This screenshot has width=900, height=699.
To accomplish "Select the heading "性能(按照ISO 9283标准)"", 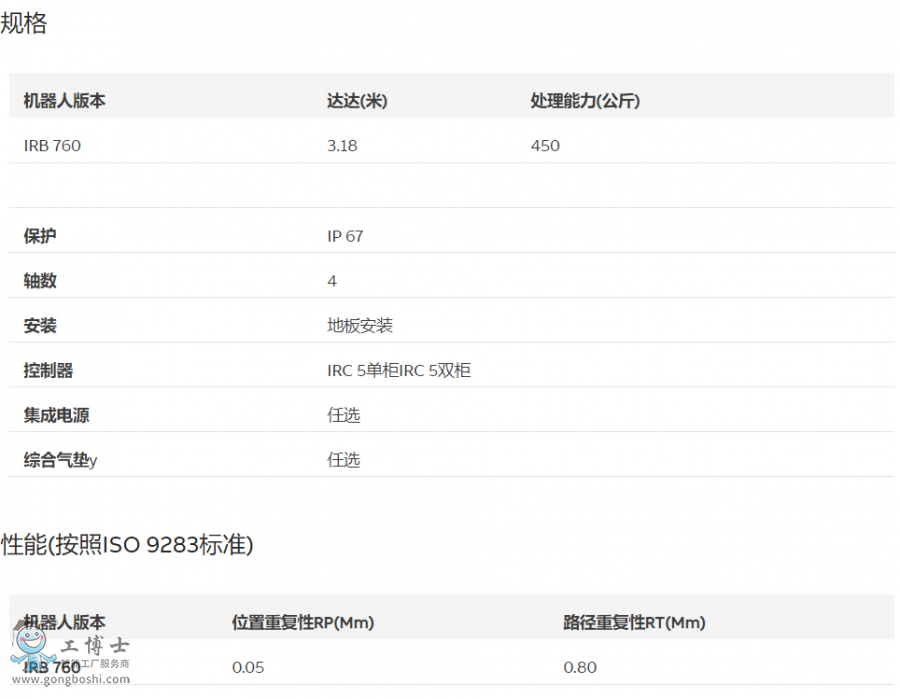I will [x=127, y=545].
